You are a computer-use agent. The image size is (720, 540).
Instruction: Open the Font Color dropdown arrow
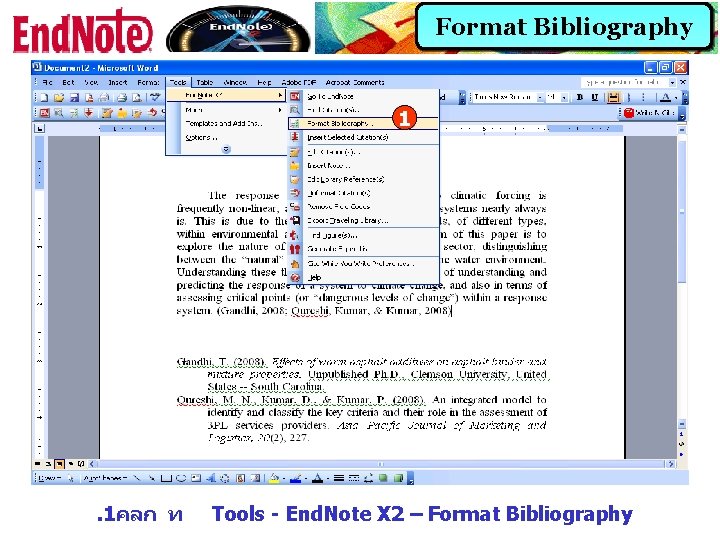676,98
